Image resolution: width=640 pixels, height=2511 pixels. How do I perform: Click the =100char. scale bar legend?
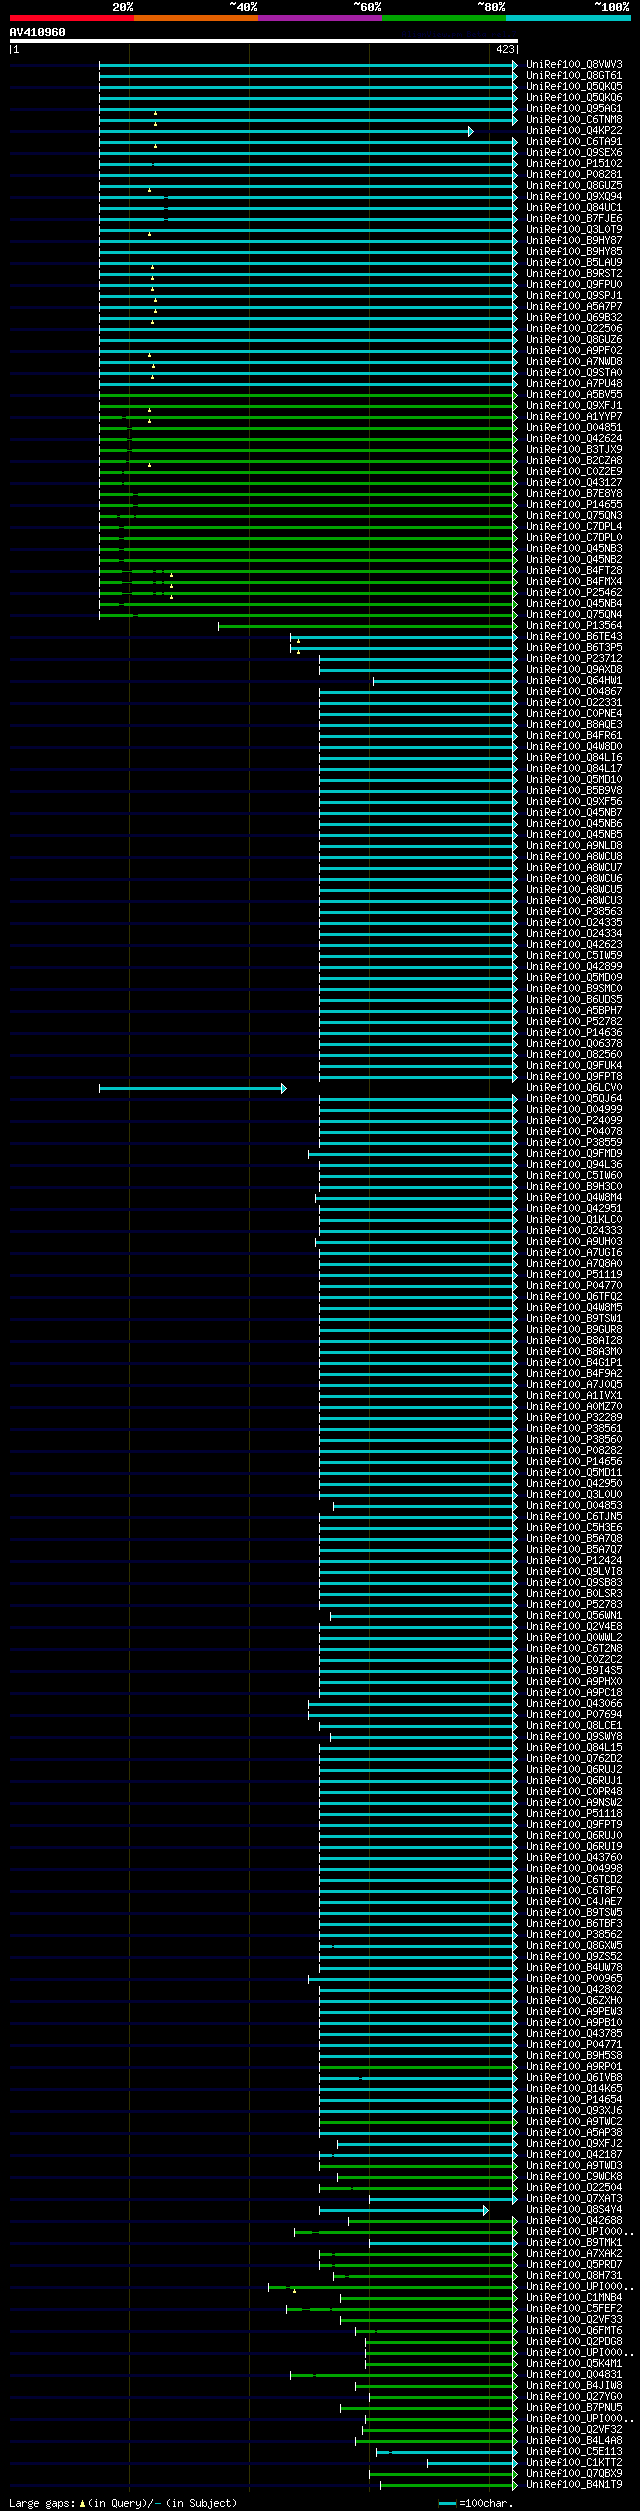[x=475, y=2503]
